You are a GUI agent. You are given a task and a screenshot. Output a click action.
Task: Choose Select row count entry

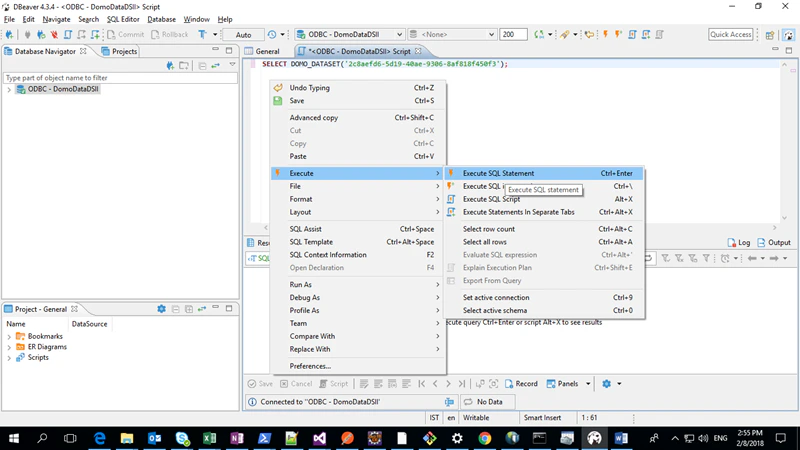coord(543,229)
